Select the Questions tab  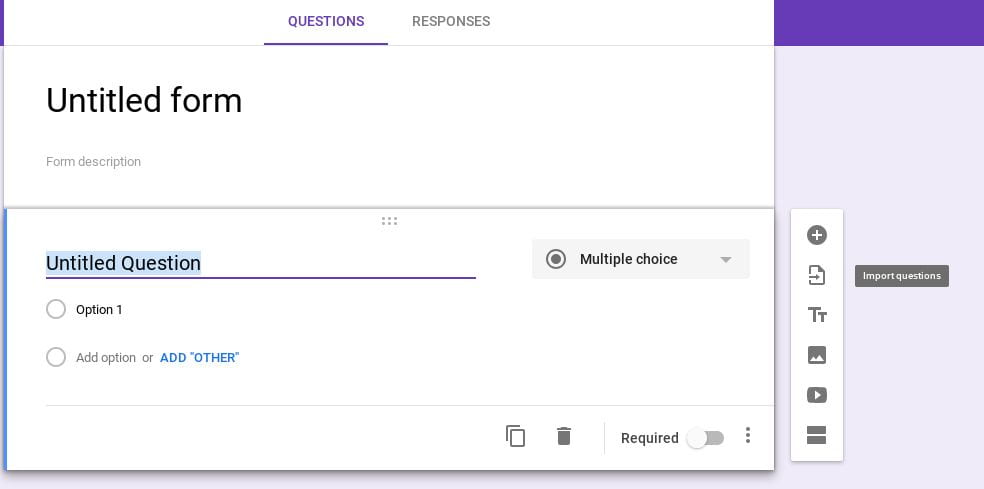tap(326, 21)
